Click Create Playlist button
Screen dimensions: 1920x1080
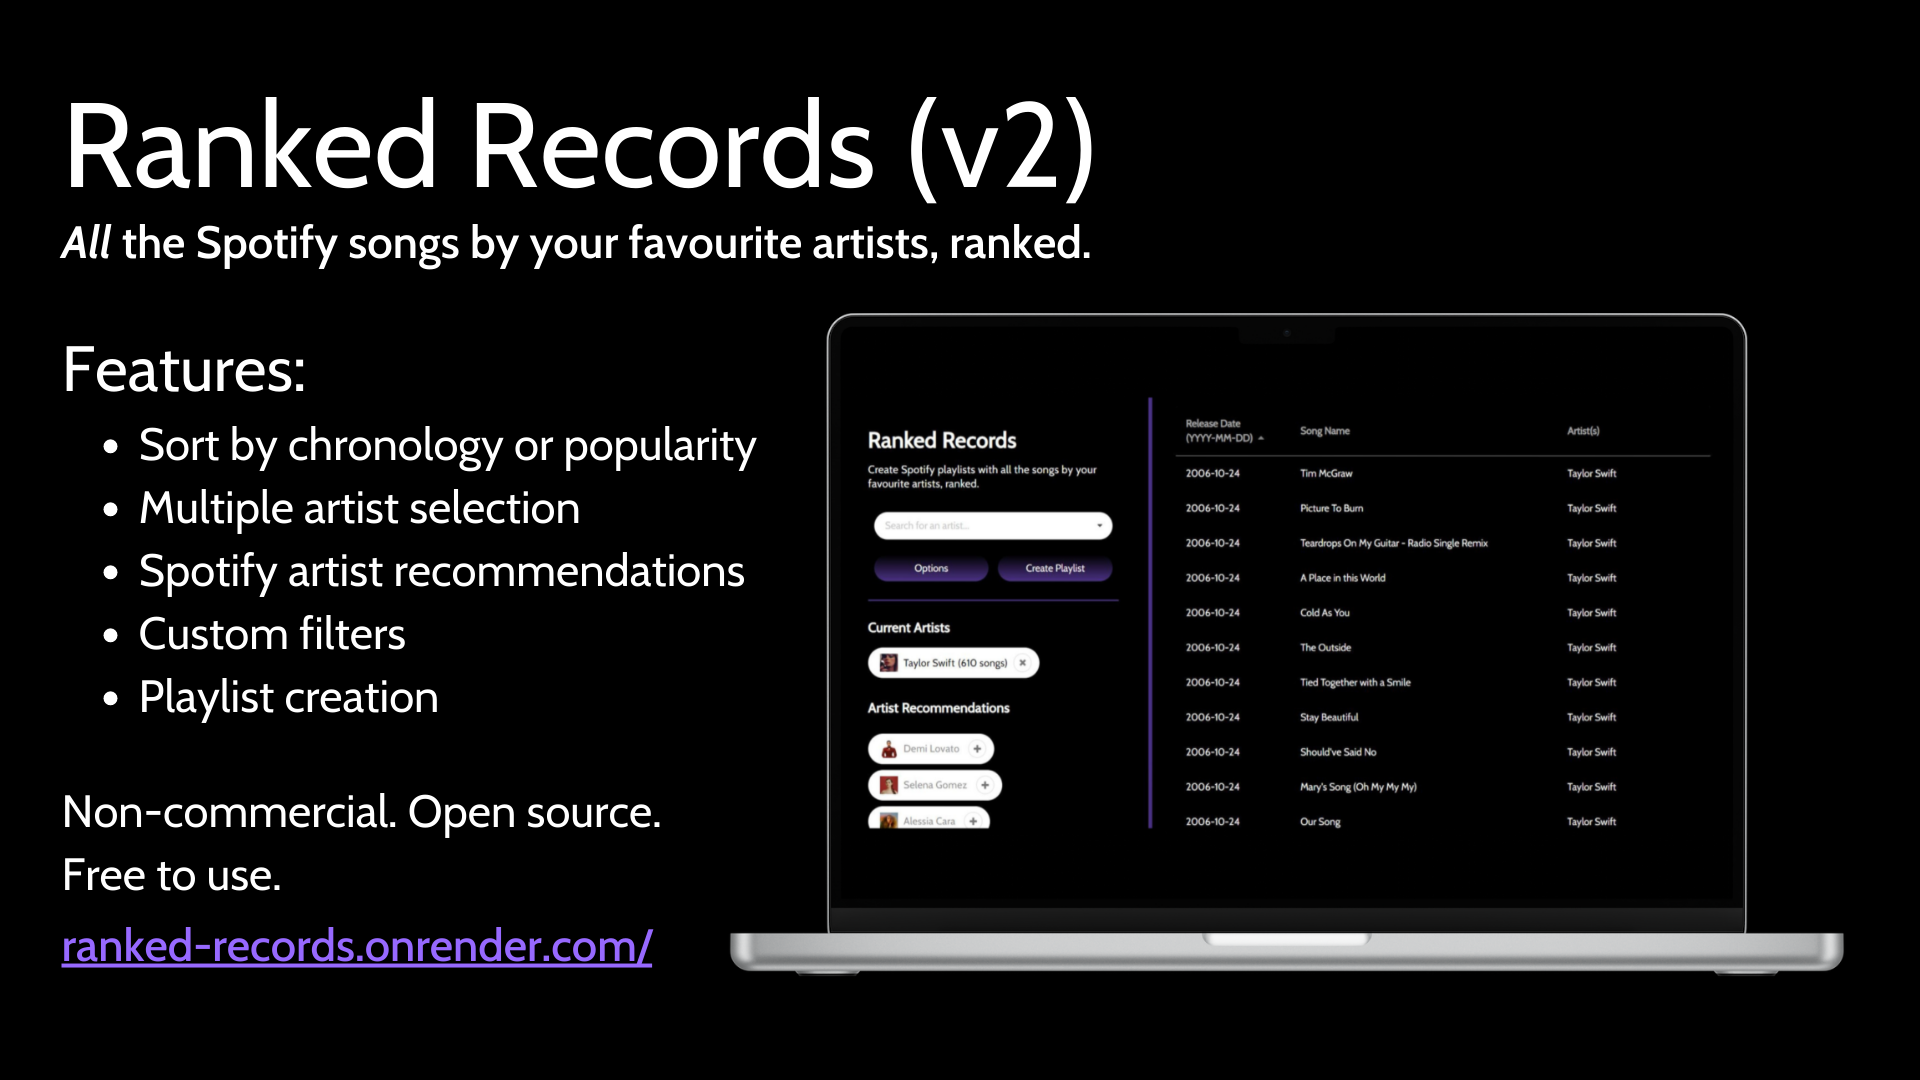(1055, 567)
